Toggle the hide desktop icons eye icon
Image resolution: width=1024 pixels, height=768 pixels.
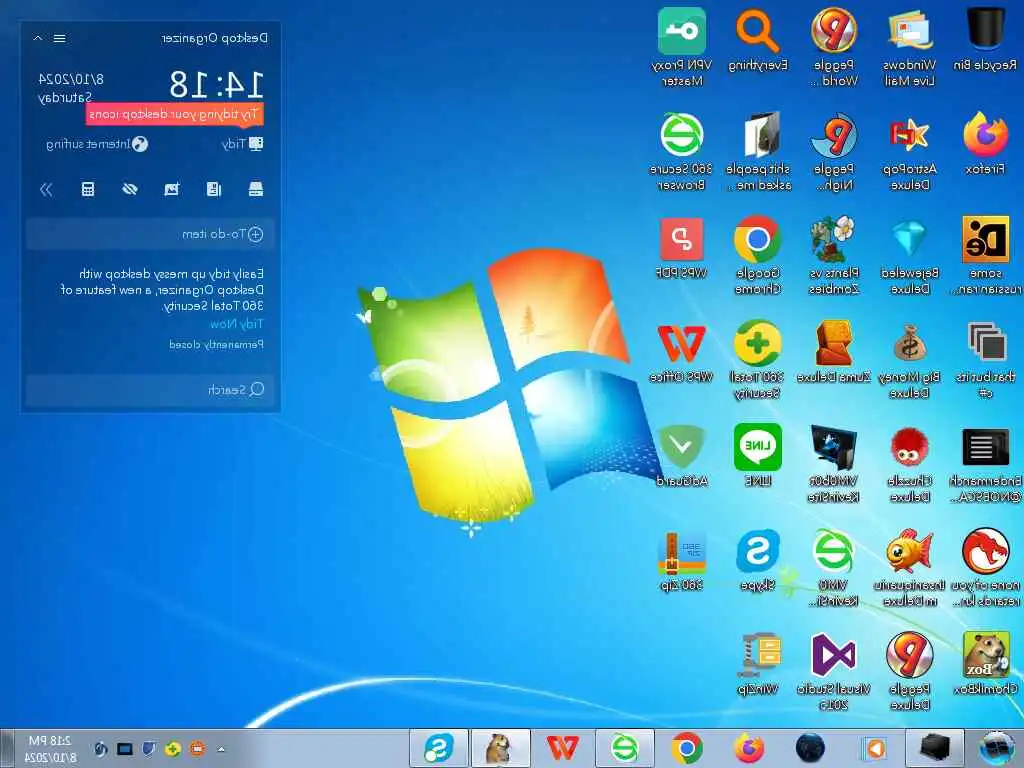[130, 189]
